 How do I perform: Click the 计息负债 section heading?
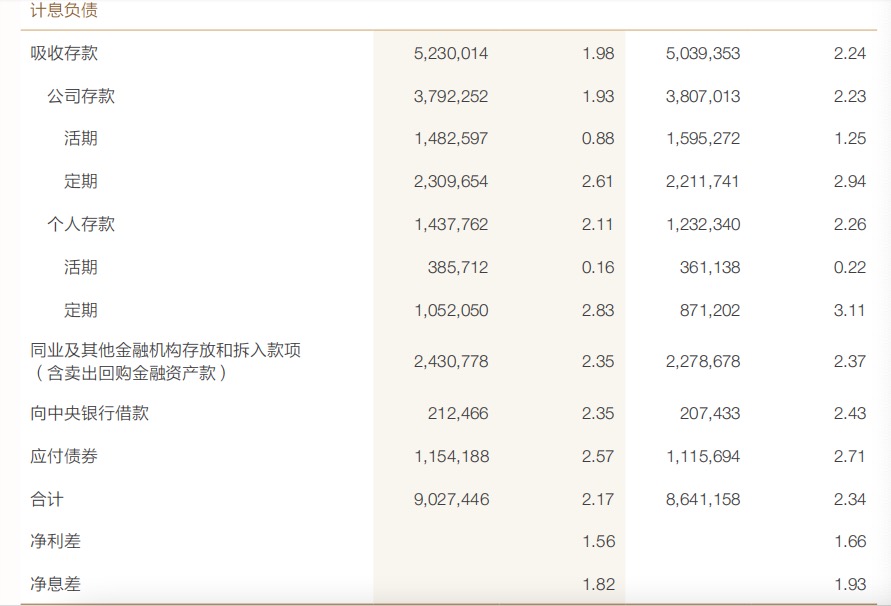point(64,12)
